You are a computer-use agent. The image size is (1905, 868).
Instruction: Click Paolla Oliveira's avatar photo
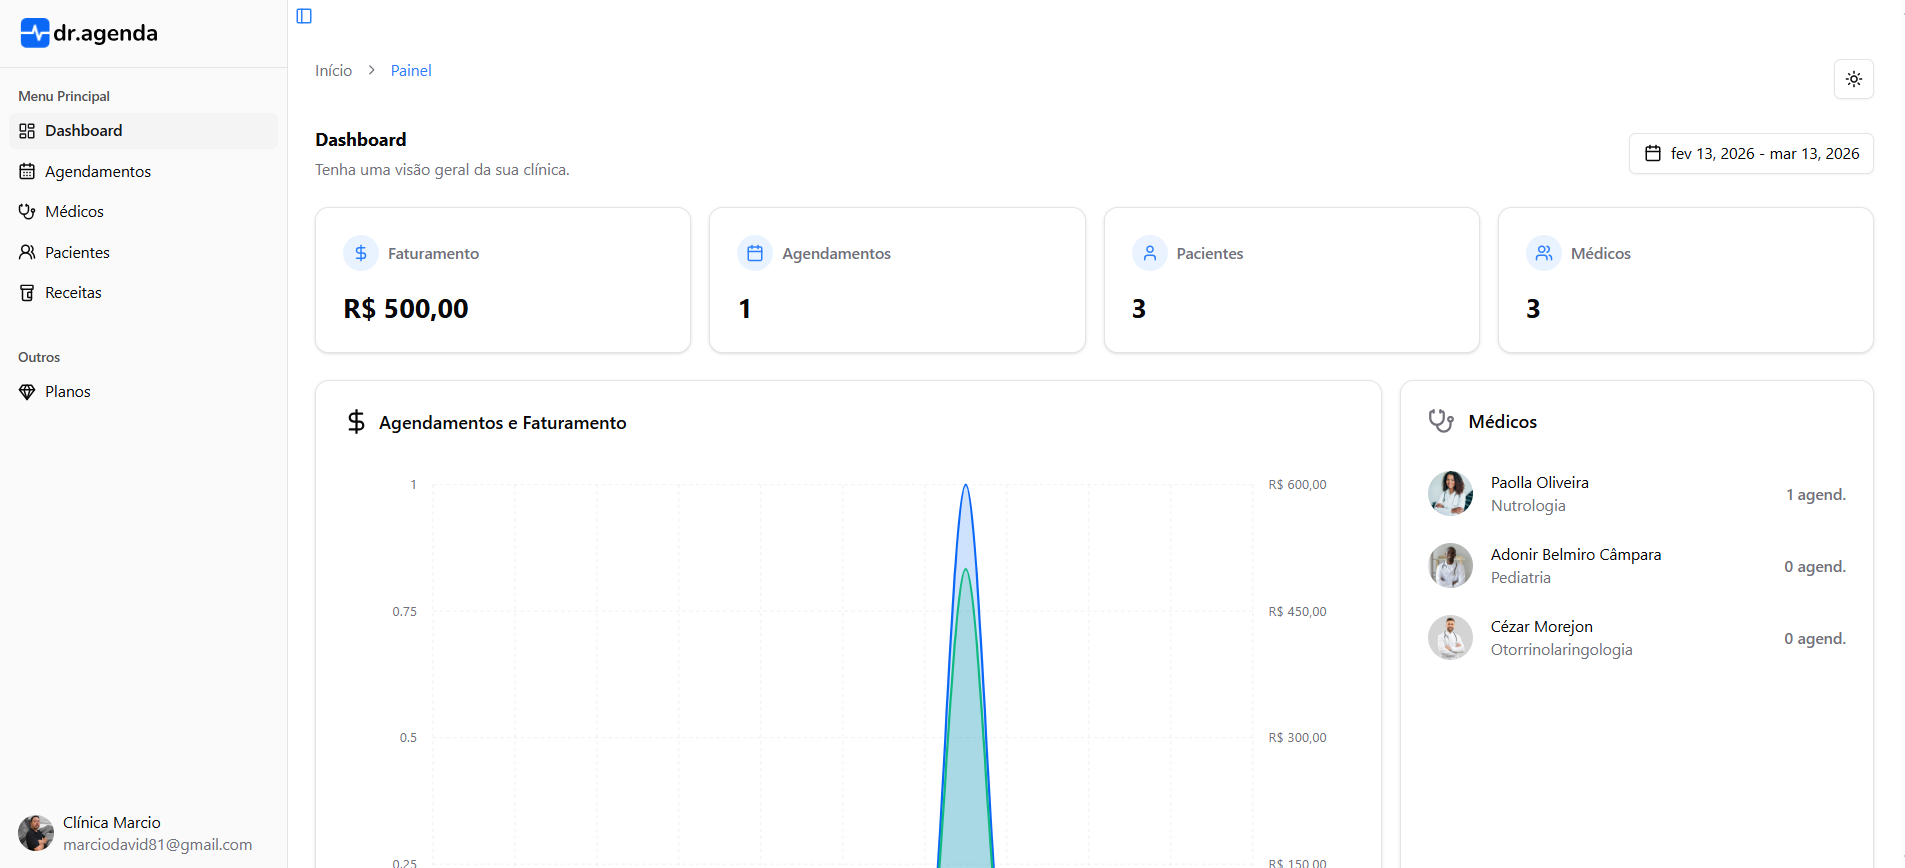pos(1450,494)
